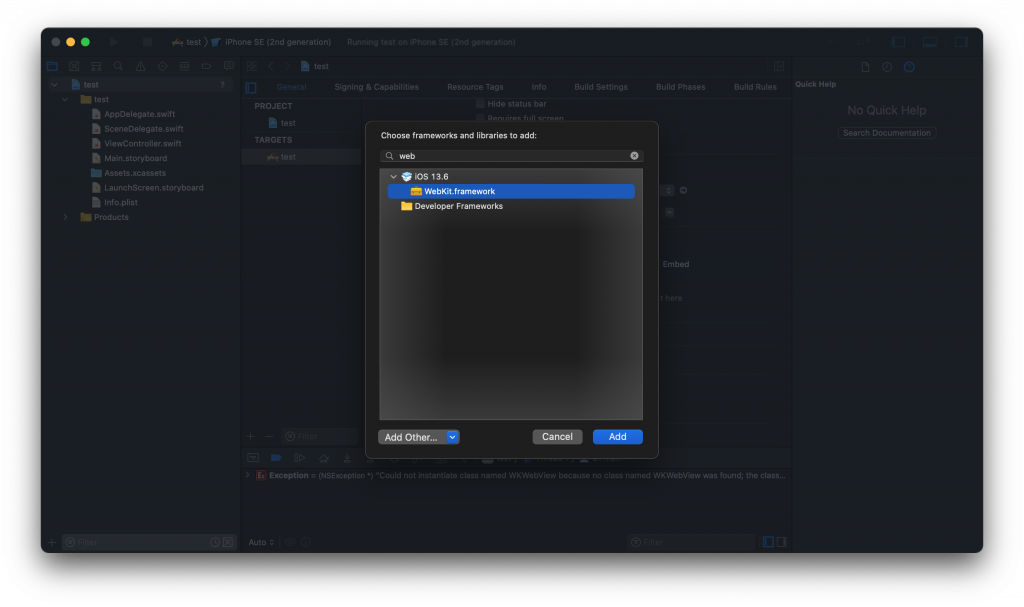Switch to the Build Rules tab
The image size is (1024, 607).
(755, 87)
